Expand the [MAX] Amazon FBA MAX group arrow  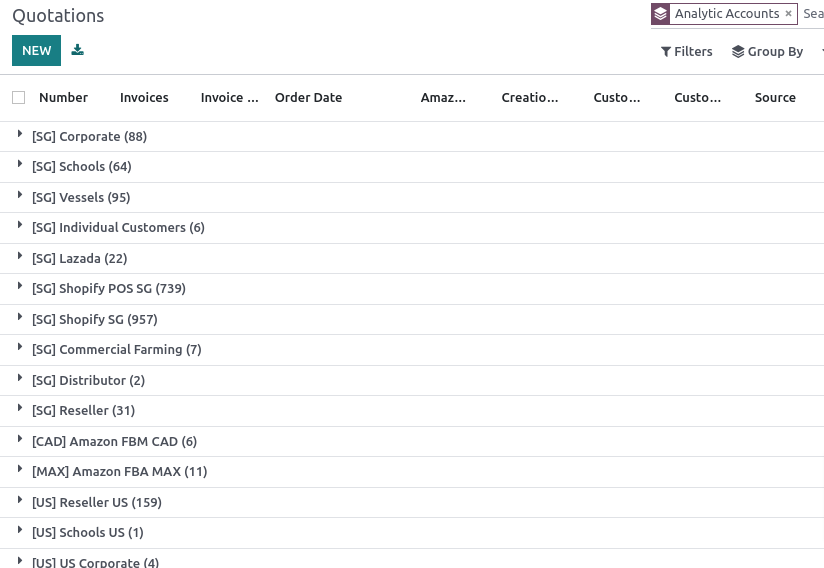pyautogui.click(x=19, y=468)
